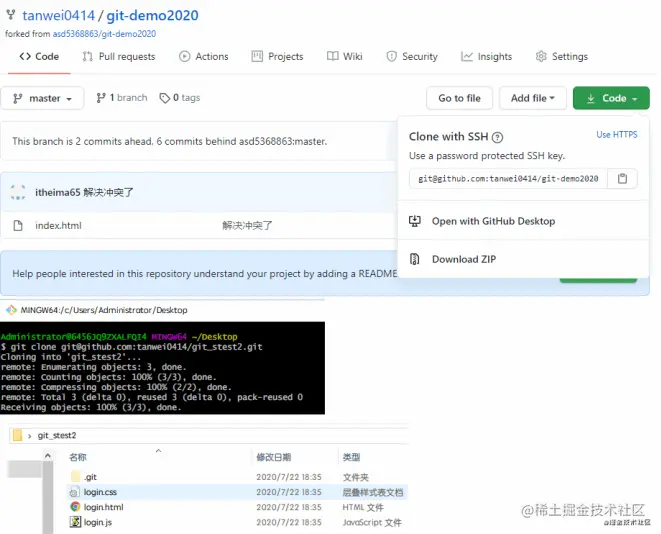
Task: Open the git-demo2020 repository link
Action: coord(152,16)
